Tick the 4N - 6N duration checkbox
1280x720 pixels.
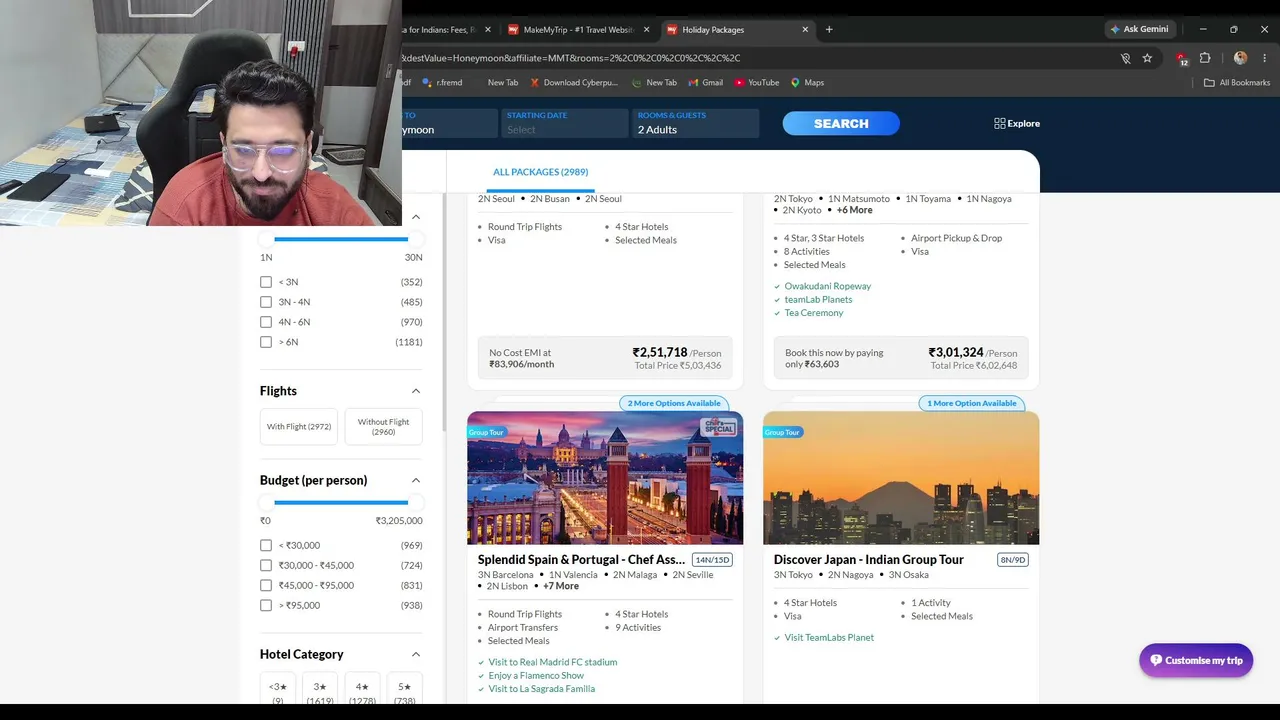(x=266, y=322)
